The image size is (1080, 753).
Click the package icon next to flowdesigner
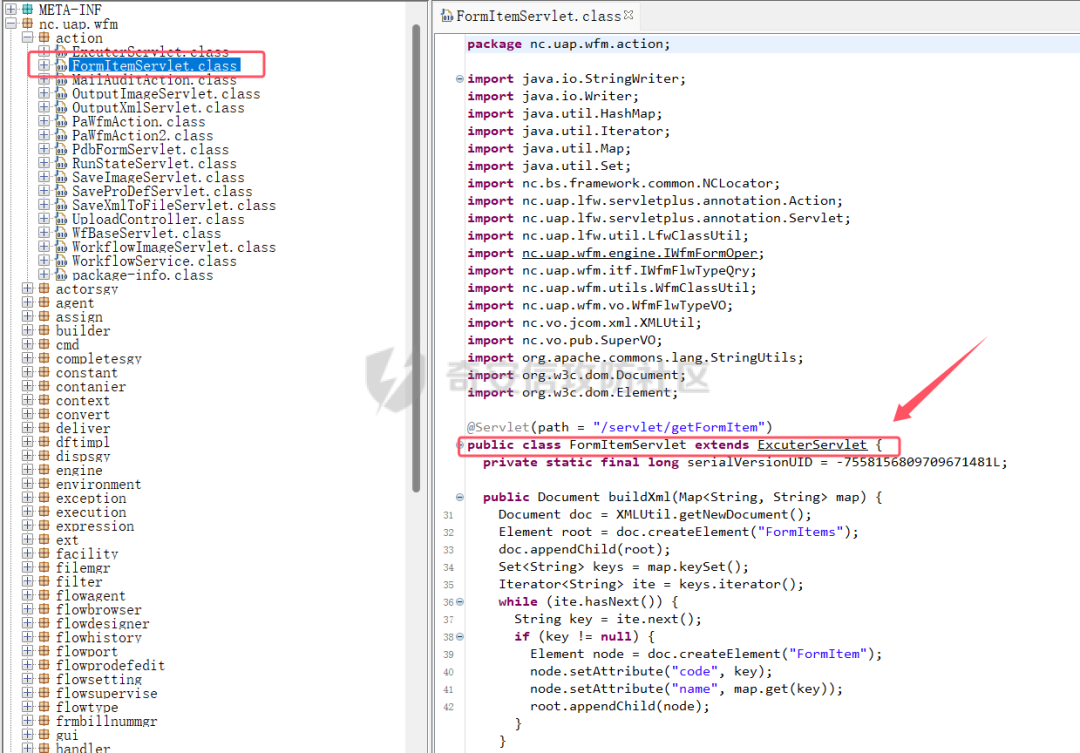click(x=44, y=623)
